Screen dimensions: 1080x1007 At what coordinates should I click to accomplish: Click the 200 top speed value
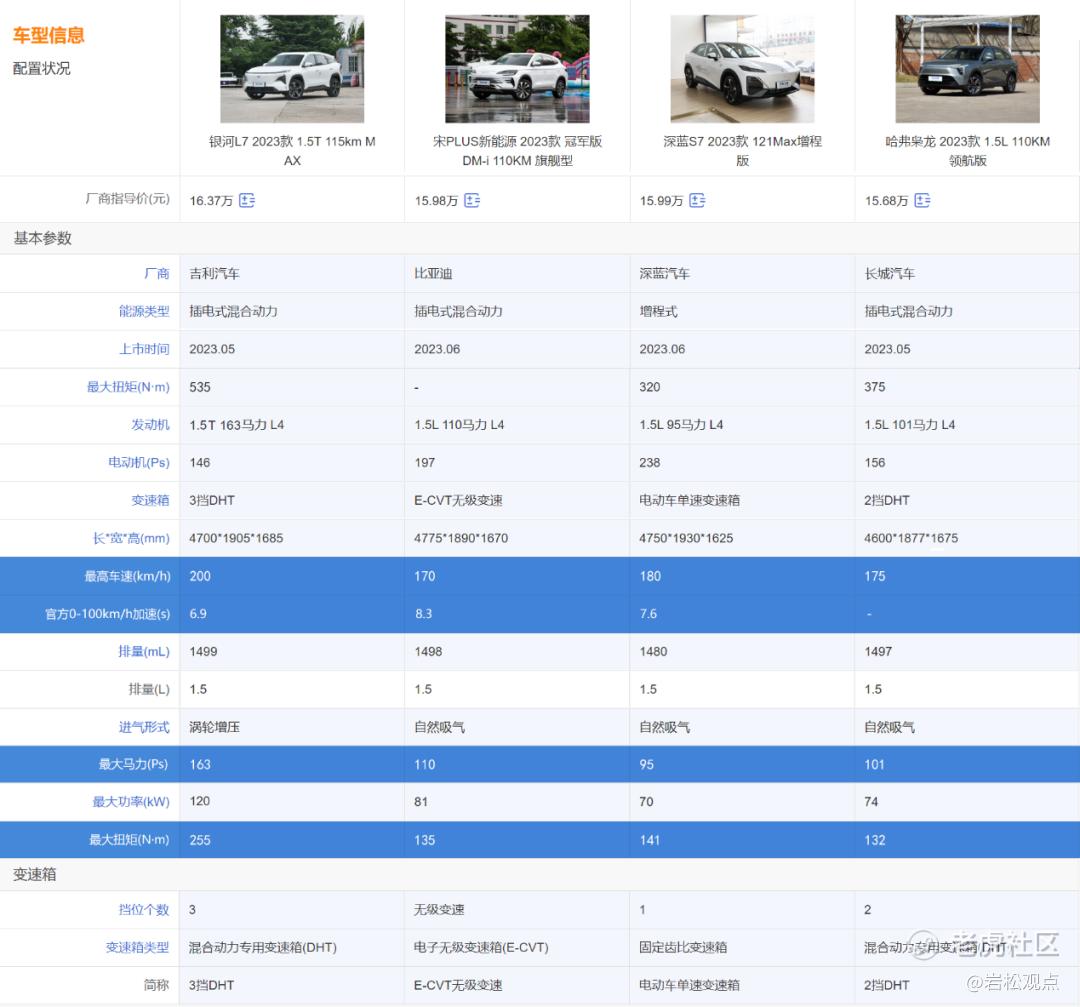click(200, 577)
